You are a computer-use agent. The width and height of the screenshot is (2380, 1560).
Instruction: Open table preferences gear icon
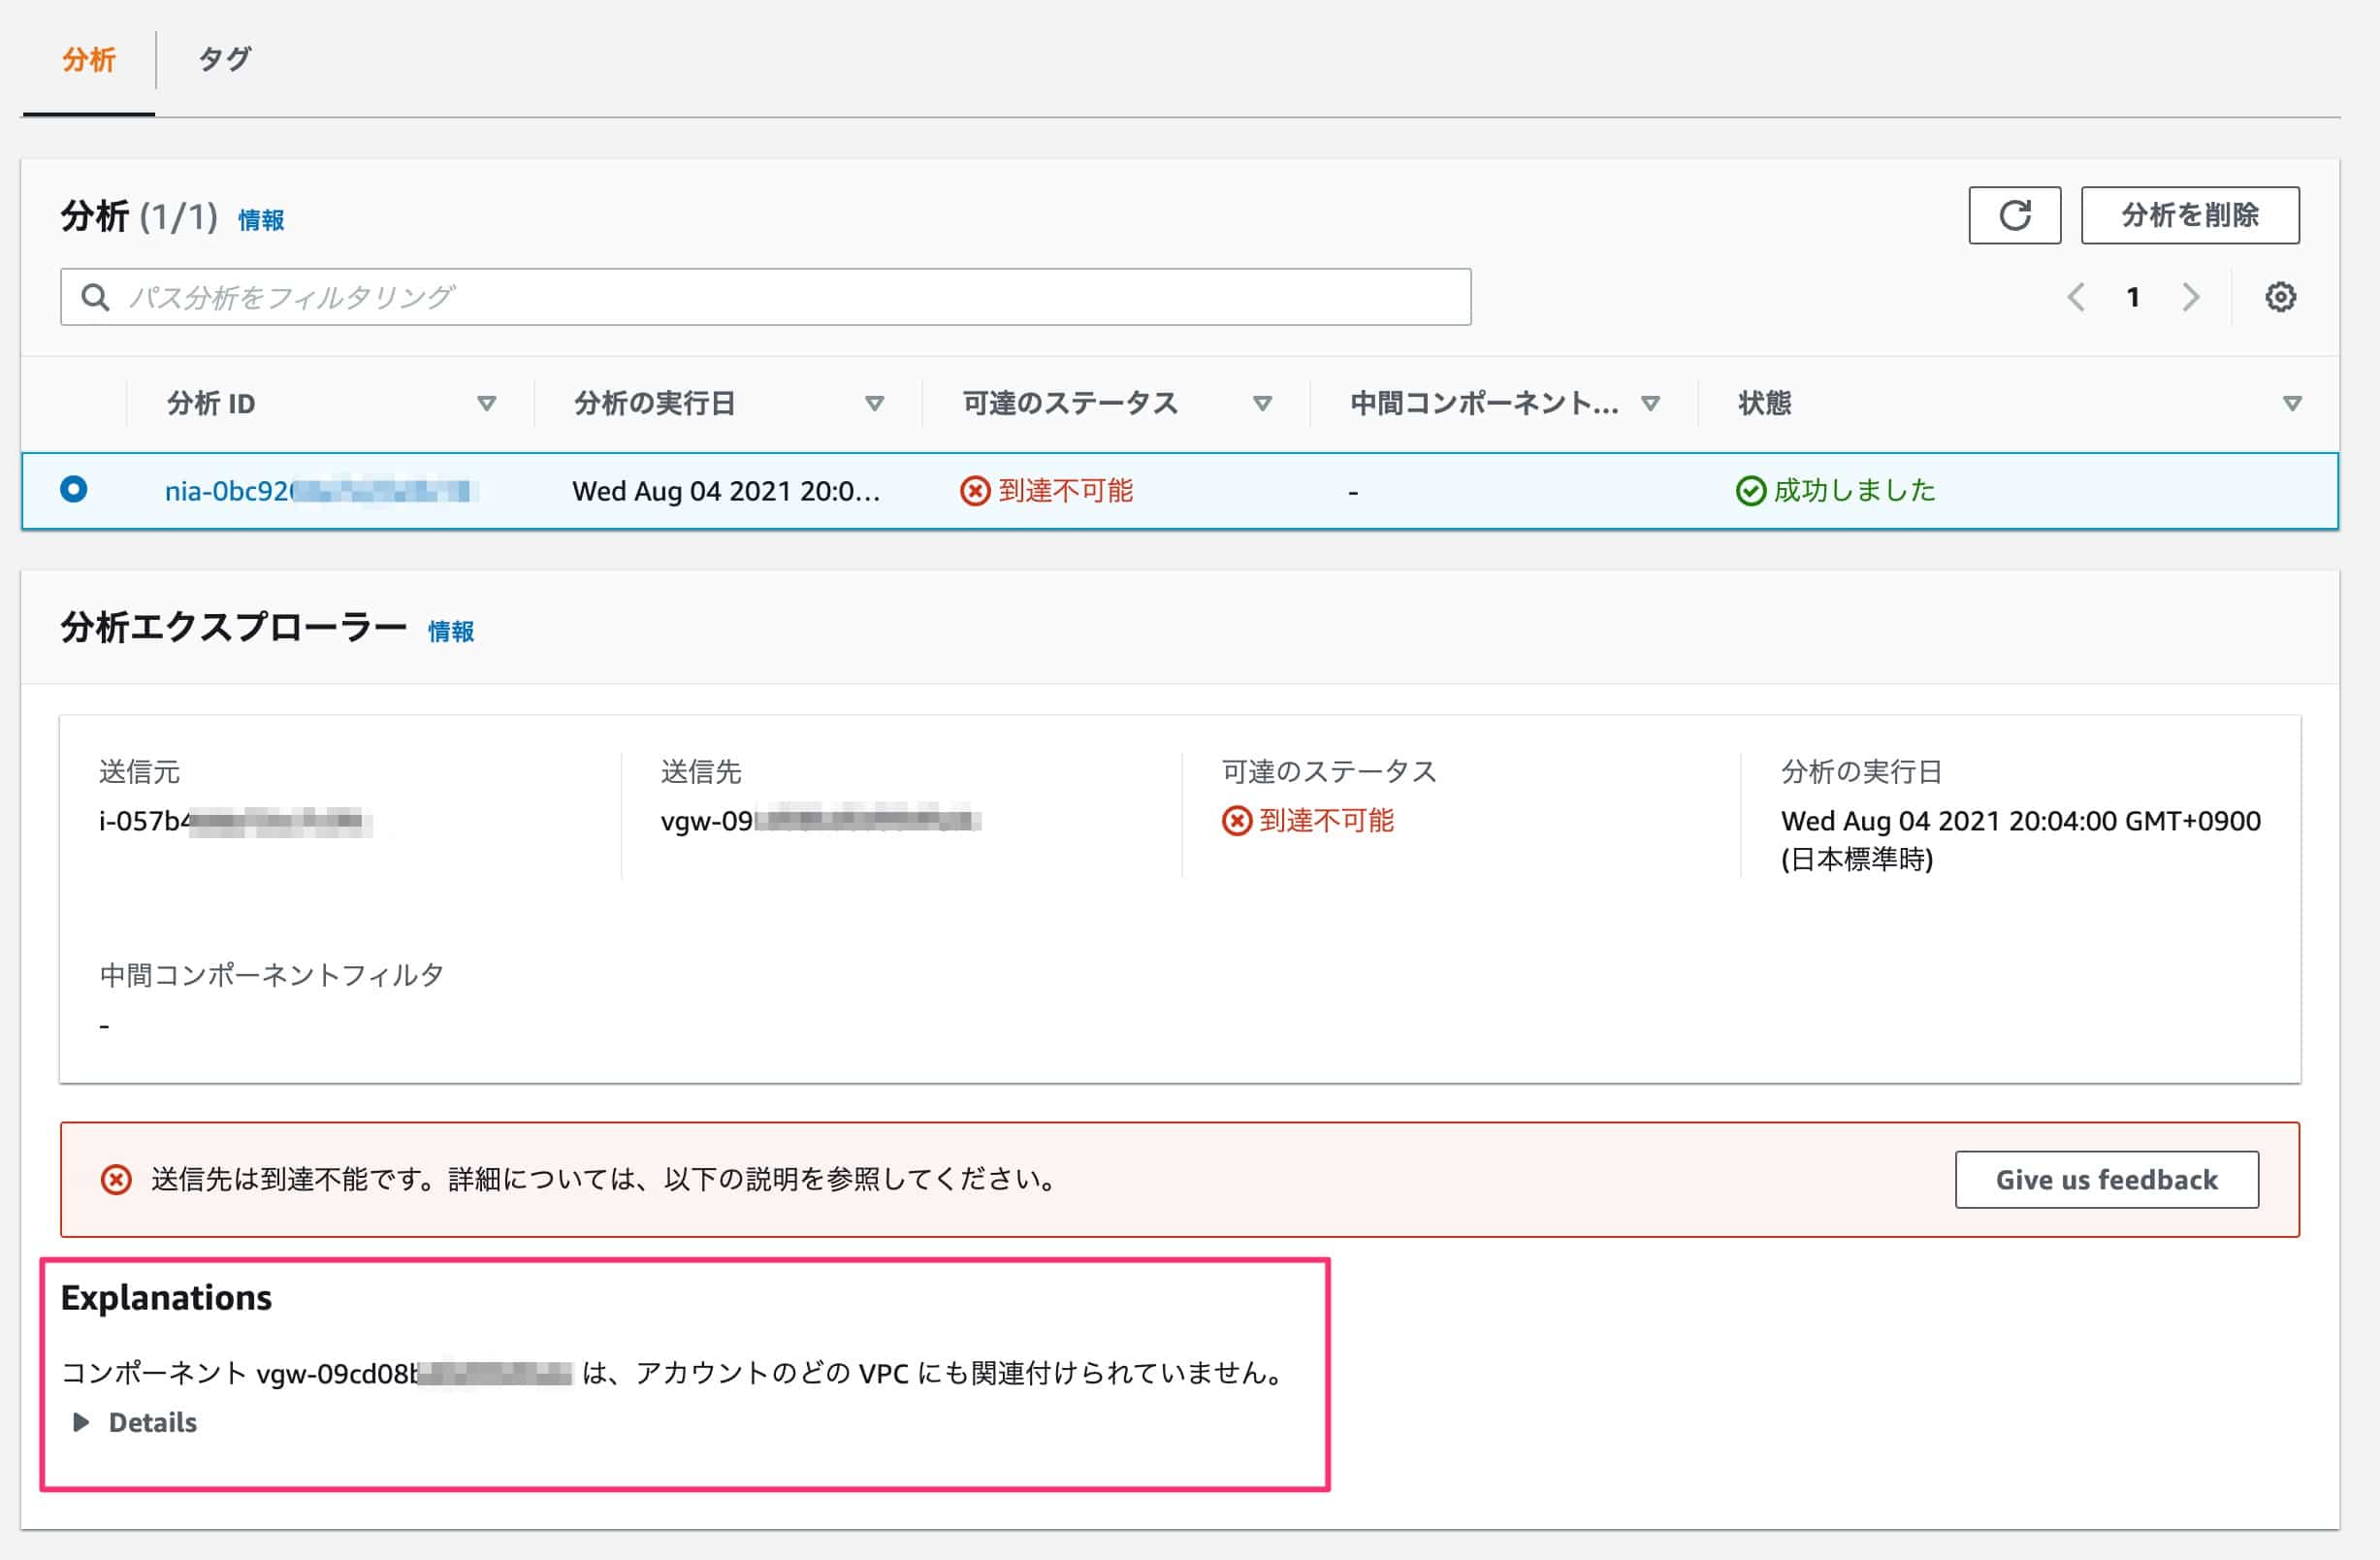(x=2279, y=297)
